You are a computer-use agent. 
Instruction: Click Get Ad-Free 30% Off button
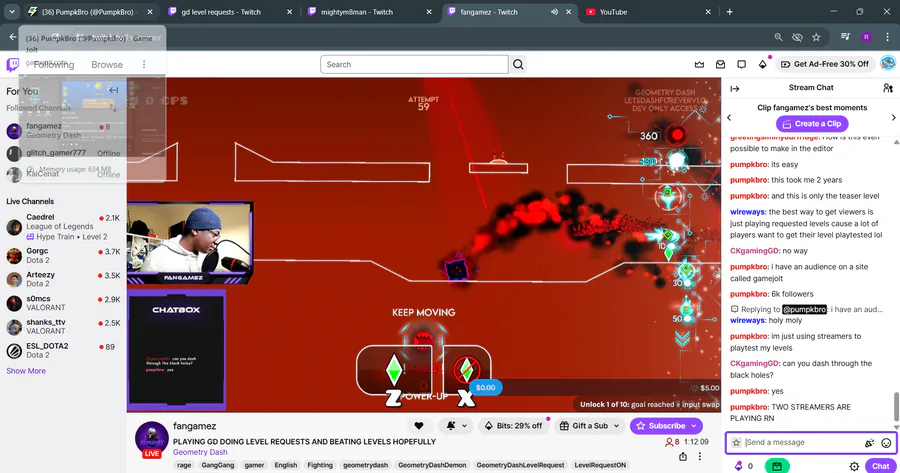tap(825, 64)
